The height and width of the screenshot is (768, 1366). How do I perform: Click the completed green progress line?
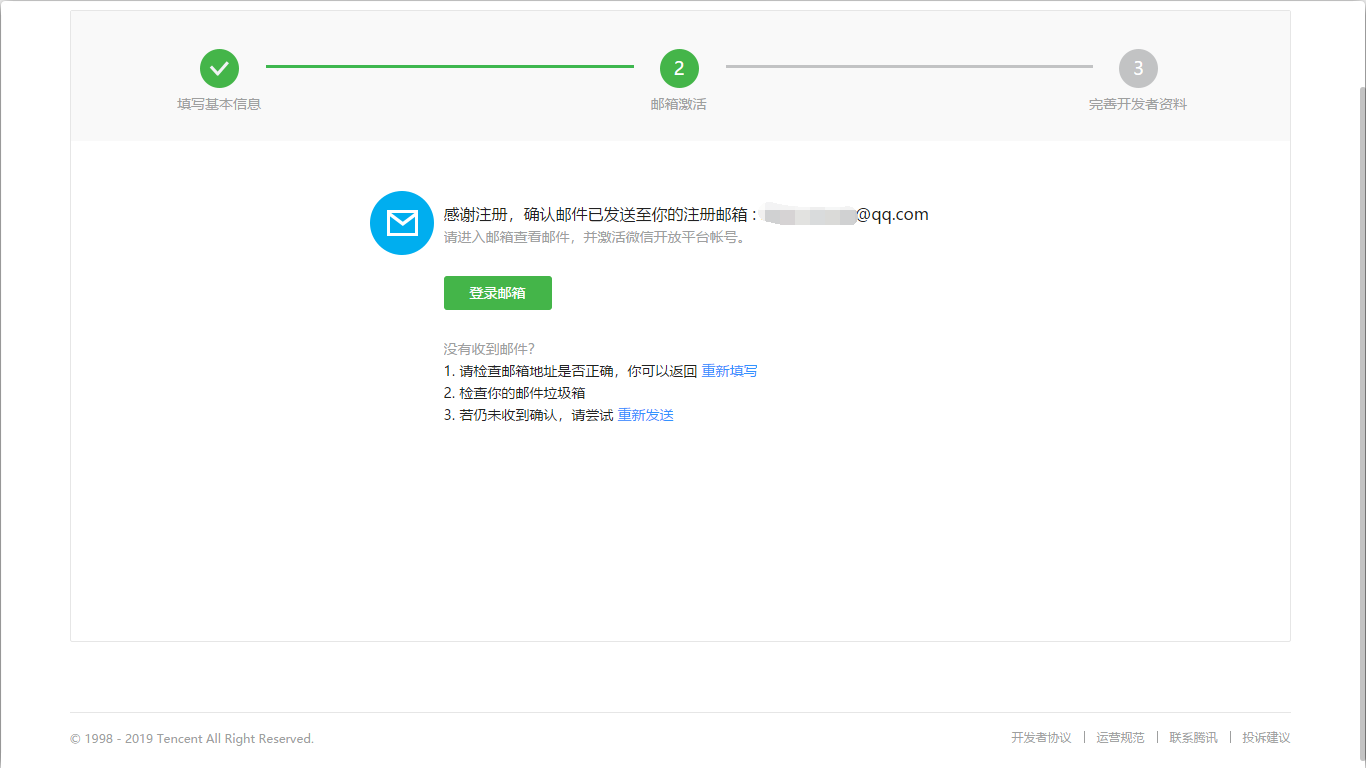coord(450,69)
